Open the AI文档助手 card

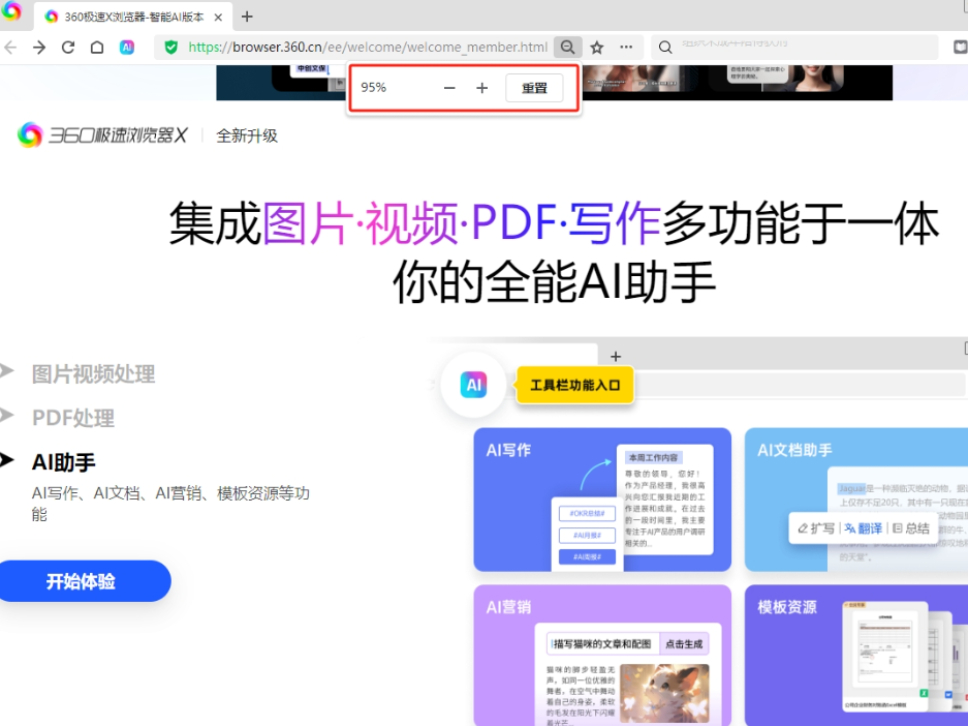856,499
